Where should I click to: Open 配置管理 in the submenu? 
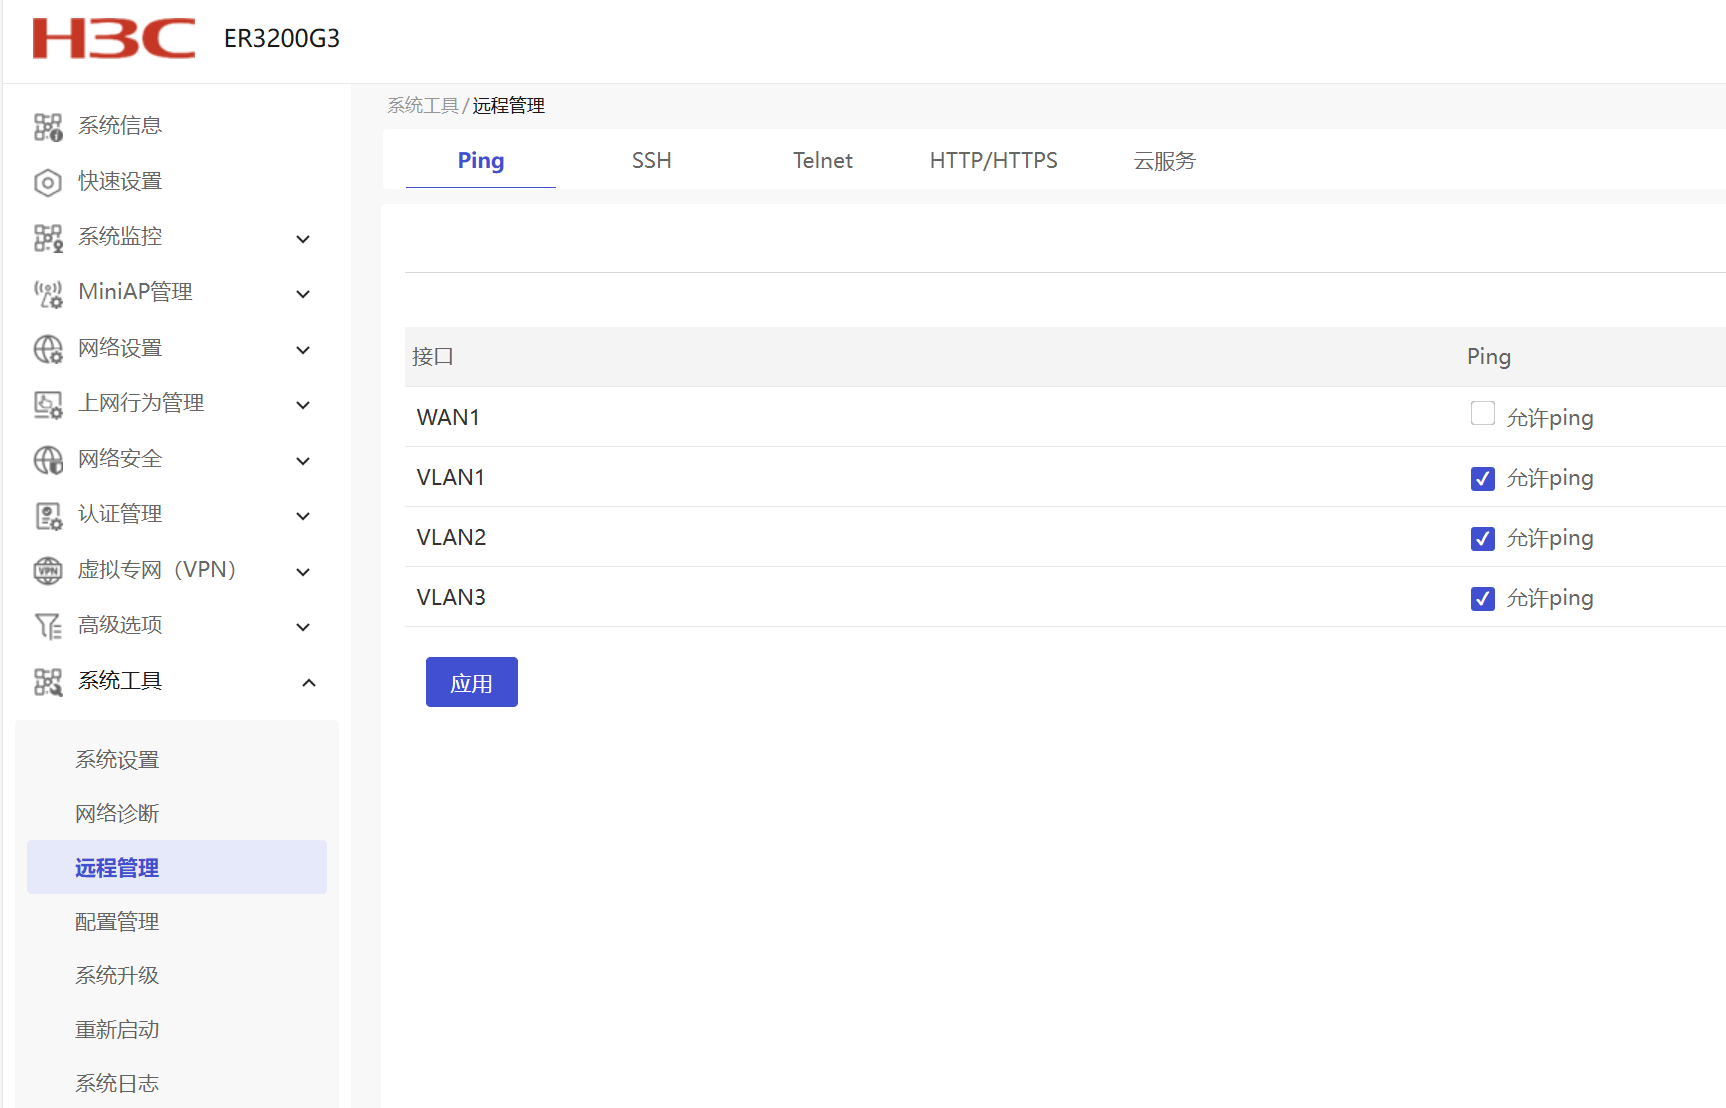click(x=117, y=922)
